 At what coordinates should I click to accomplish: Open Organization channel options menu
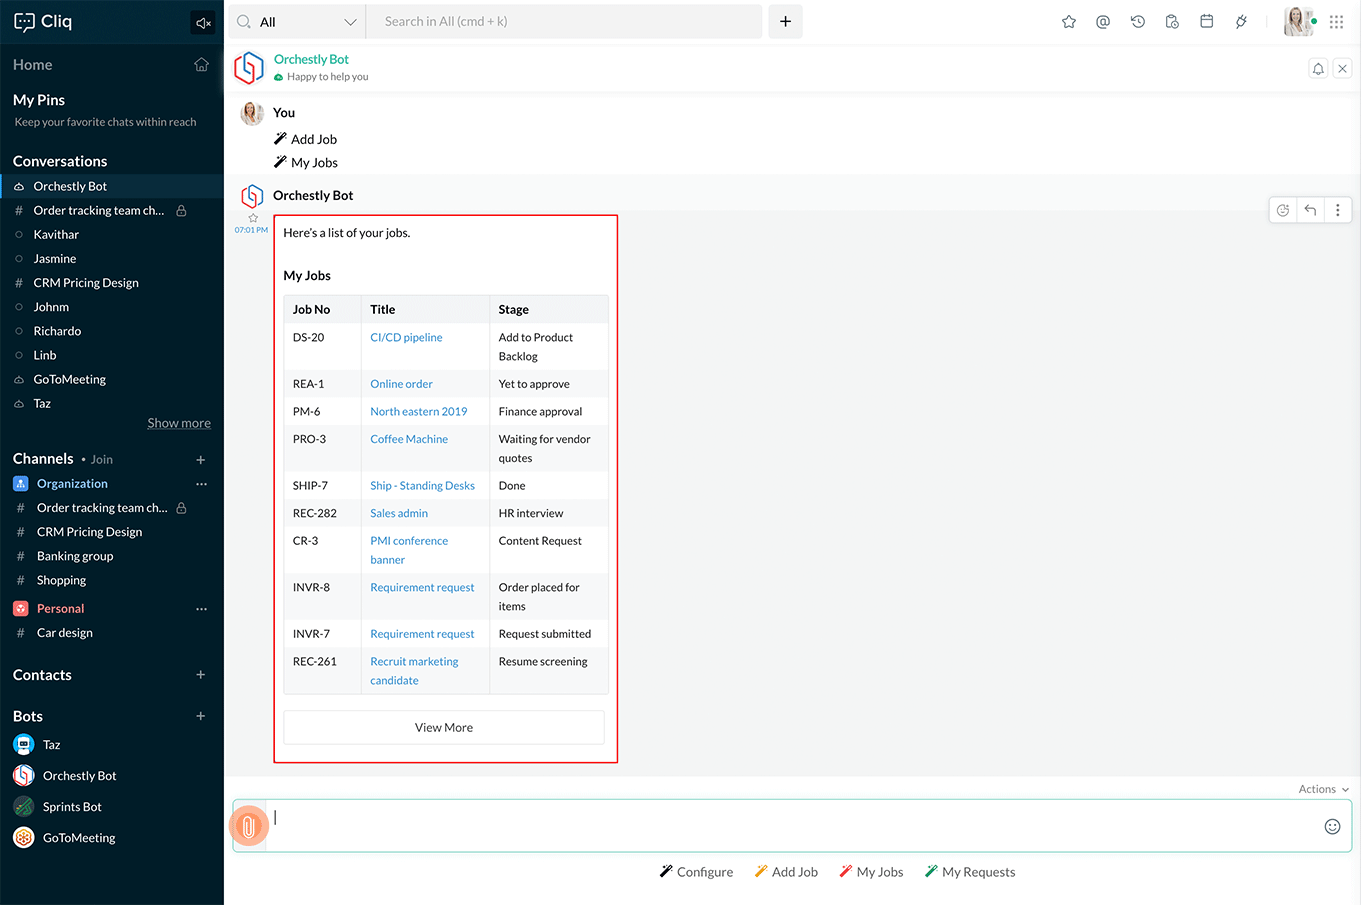pyautogui.click(x=202, y=484)
